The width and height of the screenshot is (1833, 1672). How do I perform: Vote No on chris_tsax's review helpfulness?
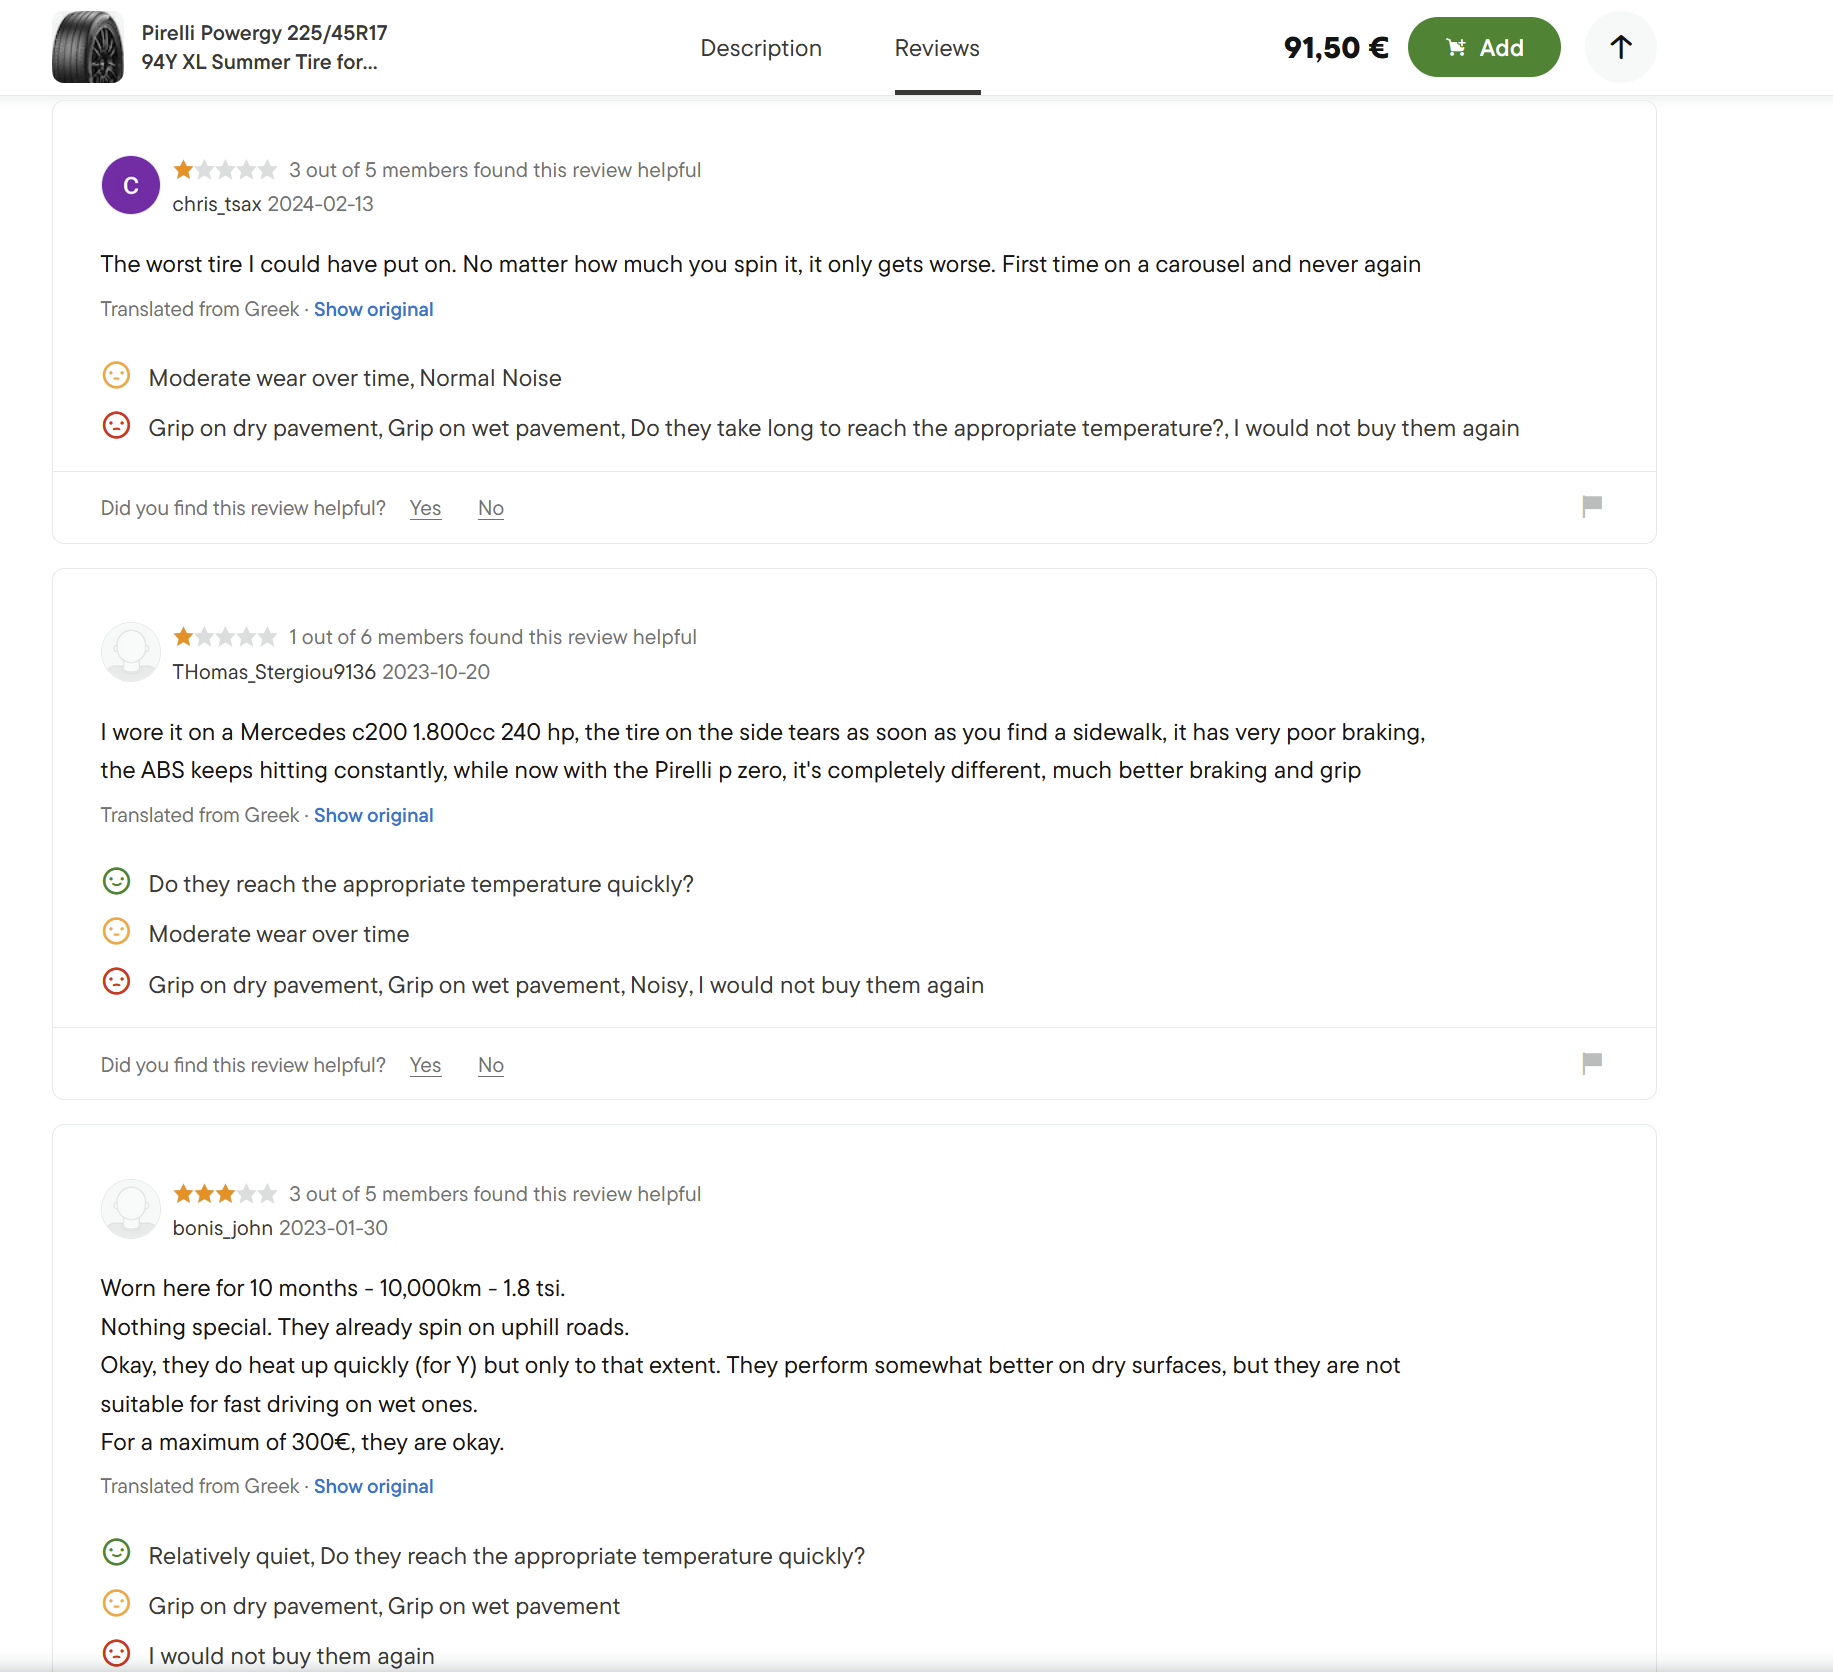pyautogui.click(x=490, y=508)
